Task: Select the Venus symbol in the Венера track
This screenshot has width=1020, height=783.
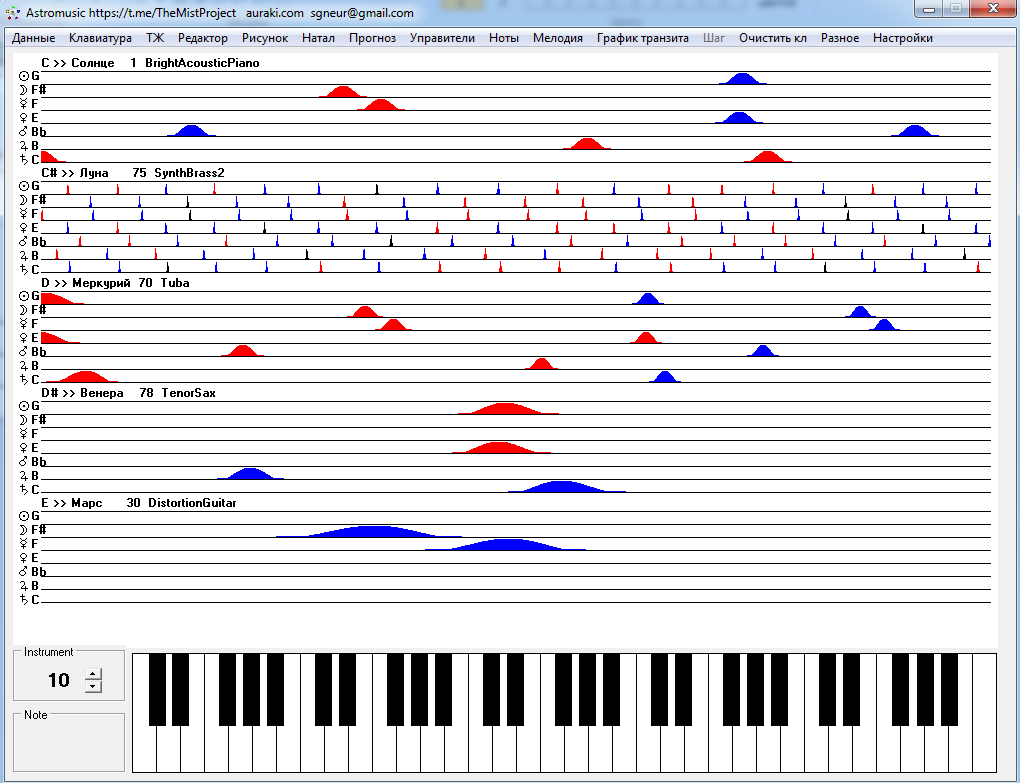Action: click(x=24, y=448)
